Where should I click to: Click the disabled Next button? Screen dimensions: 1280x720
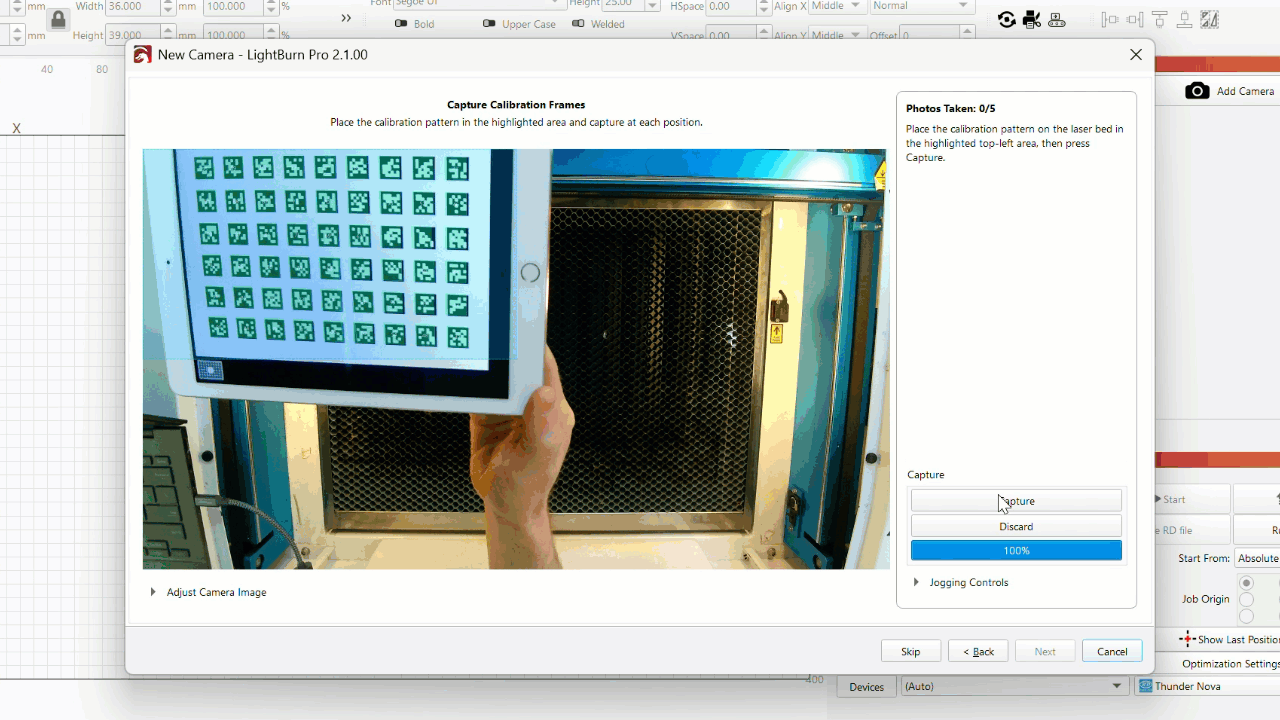tap(1045, 651)
